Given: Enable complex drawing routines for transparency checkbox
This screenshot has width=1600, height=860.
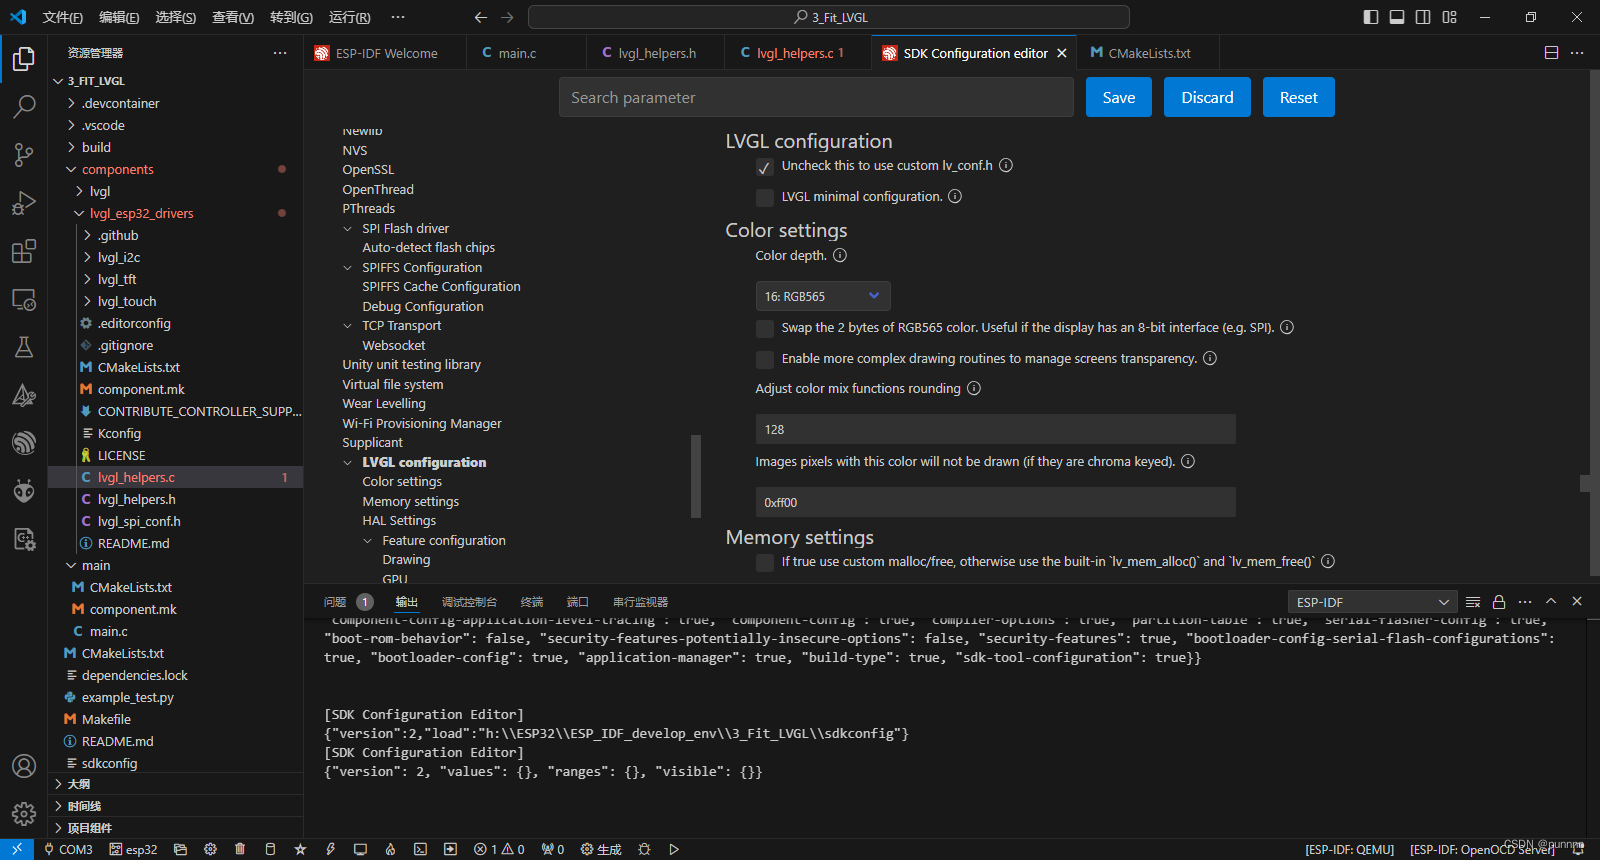Looking at the screenshot, I should pyautogui.click(x=765, y=360).
